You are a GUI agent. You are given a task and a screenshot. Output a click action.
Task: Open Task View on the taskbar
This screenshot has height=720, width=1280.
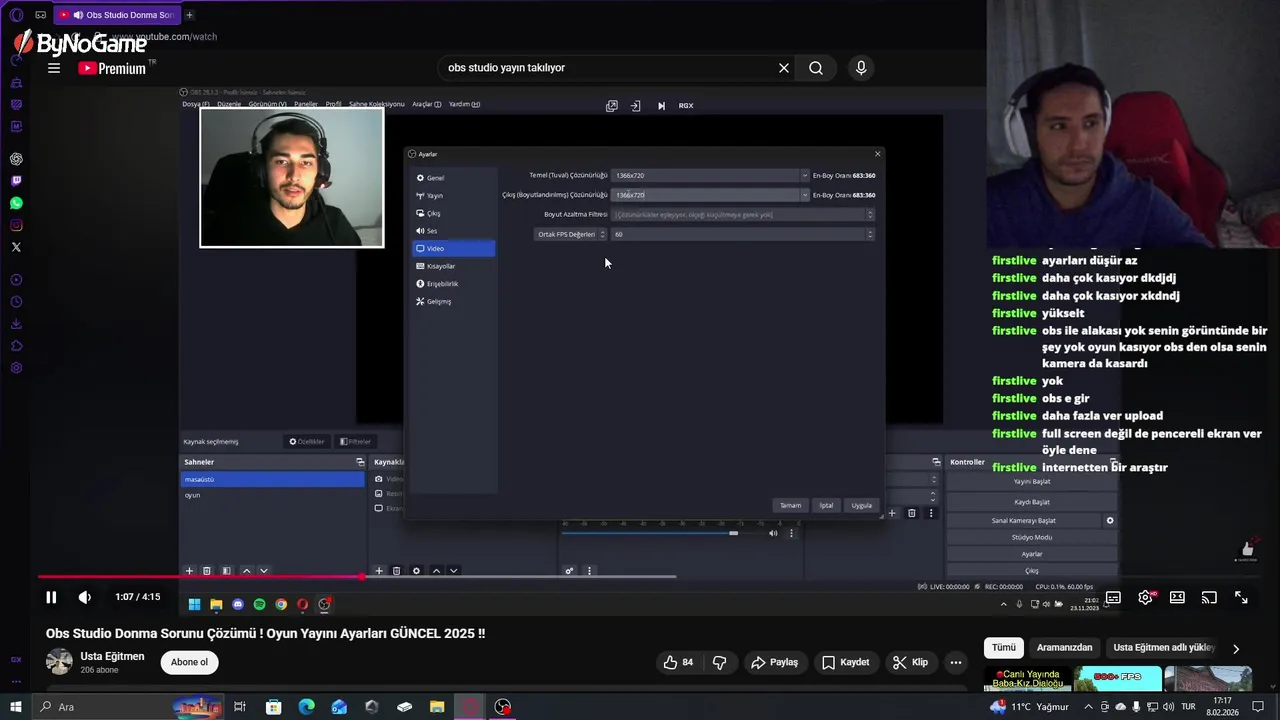pos(240,707)
